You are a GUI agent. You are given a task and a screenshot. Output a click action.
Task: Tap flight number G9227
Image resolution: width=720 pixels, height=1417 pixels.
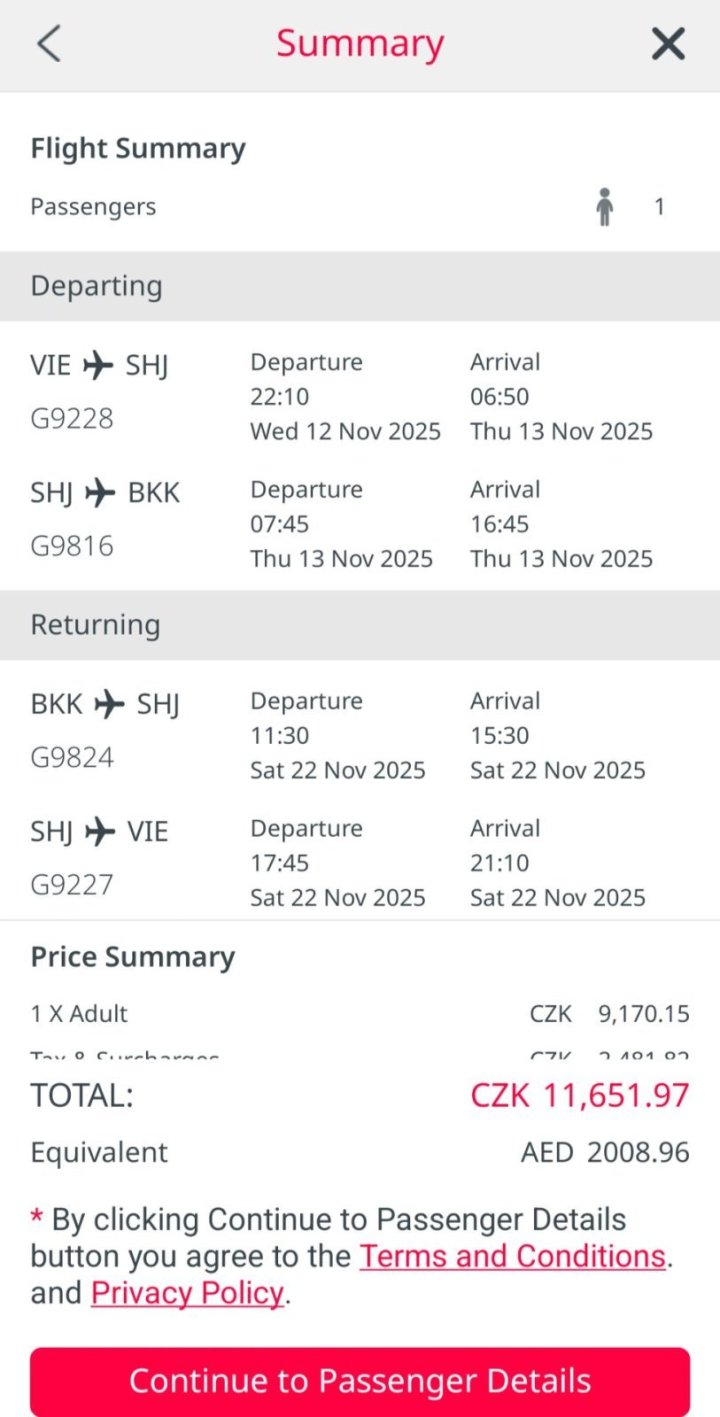(72, 885)
